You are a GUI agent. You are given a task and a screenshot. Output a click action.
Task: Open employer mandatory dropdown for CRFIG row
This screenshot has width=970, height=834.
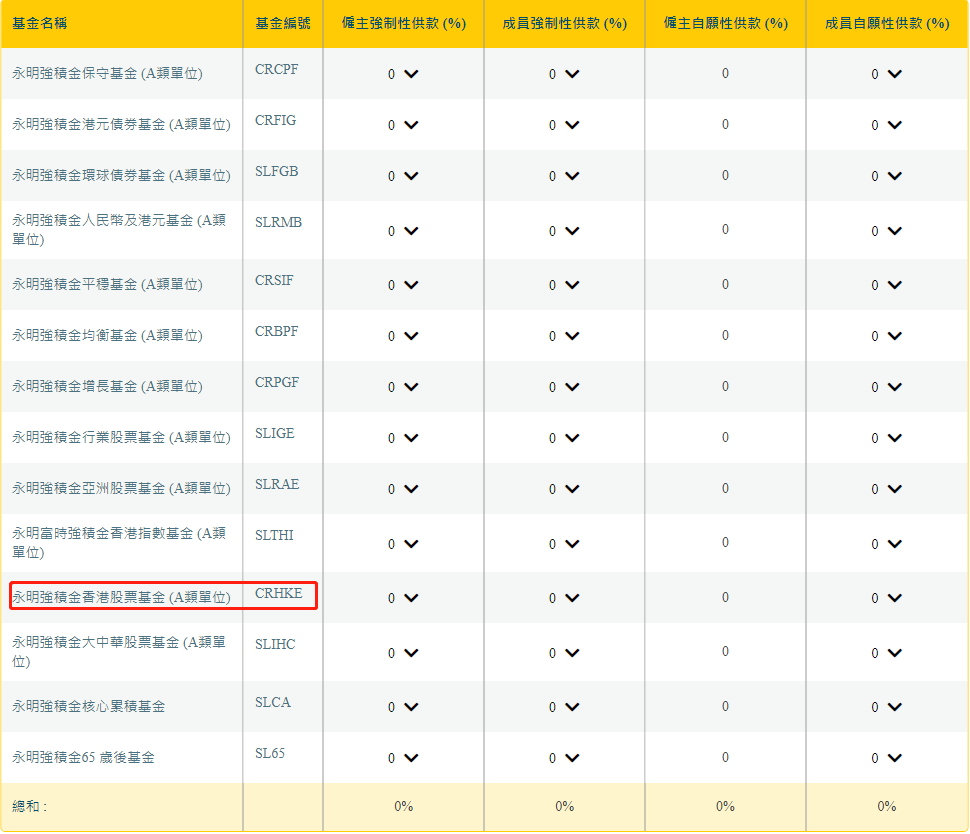[x=403, y=125]
